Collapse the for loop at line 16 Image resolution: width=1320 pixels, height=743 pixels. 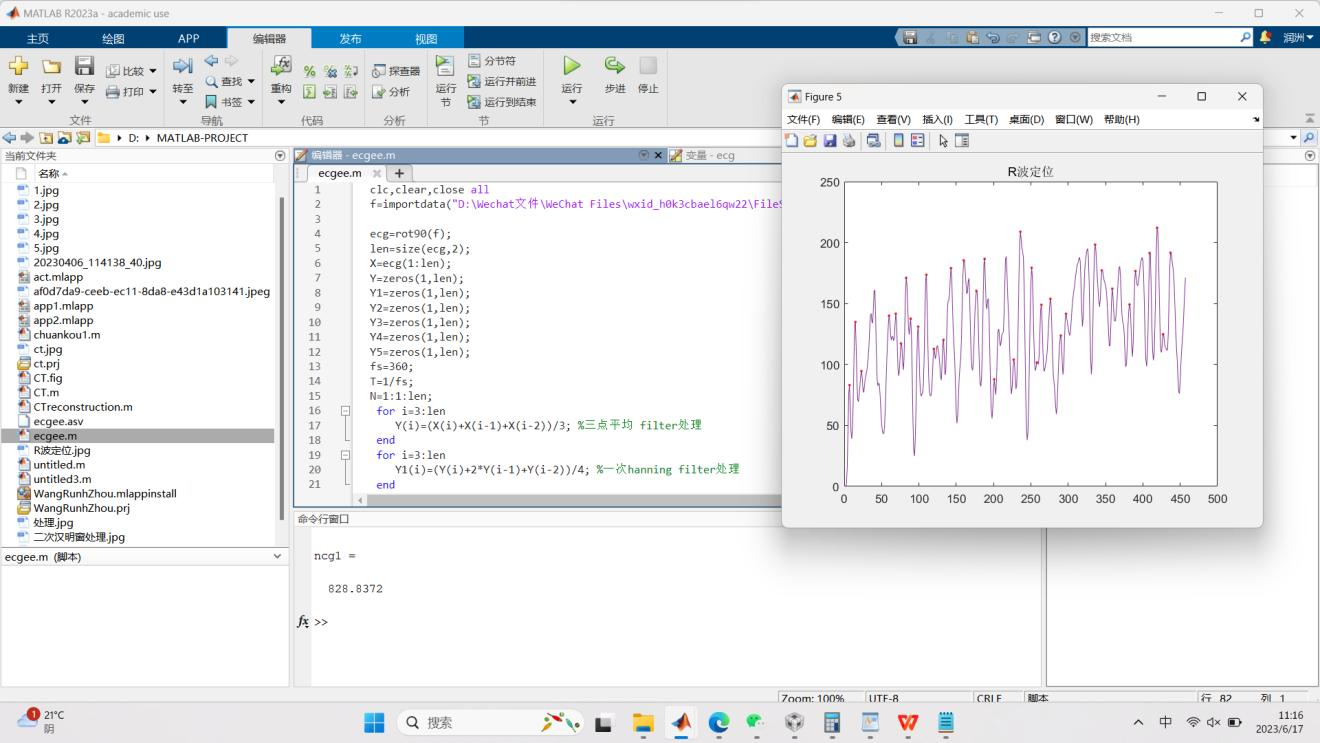coord(345,410)
